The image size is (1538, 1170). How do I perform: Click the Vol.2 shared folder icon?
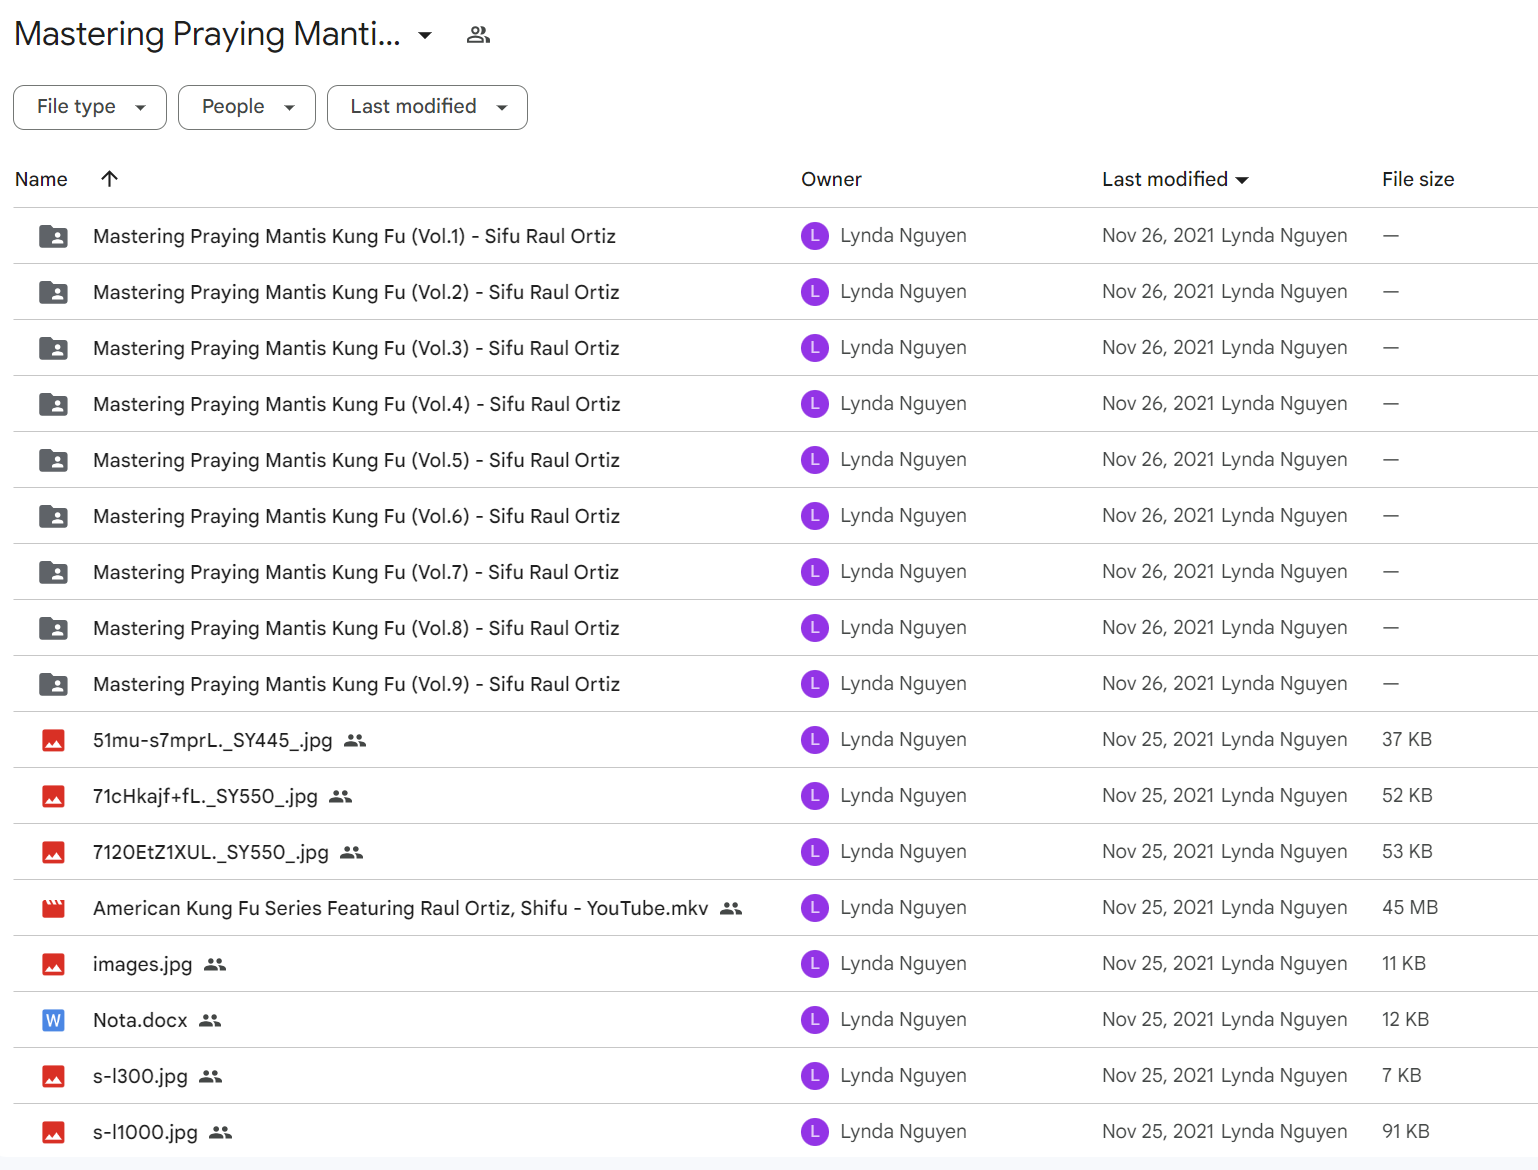53,292
